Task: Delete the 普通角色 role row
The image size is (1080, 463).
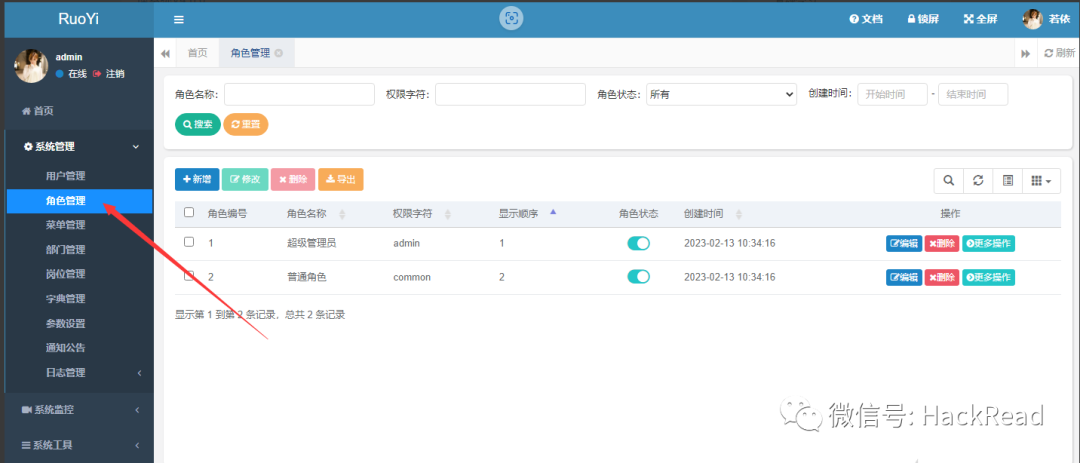Action: click(942, 277)
